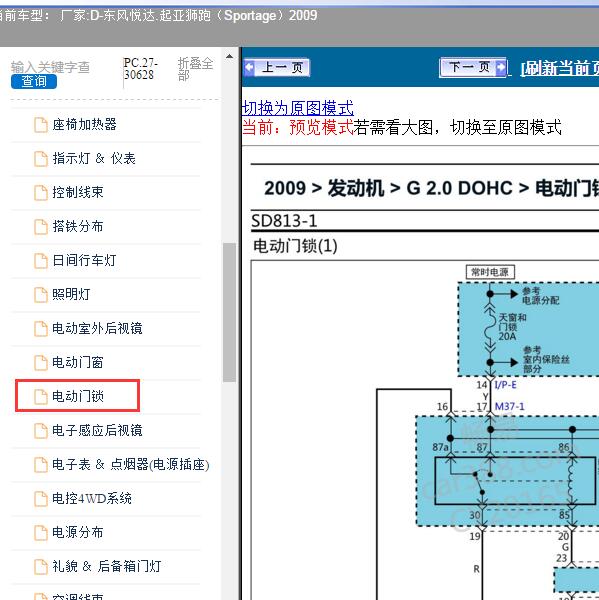The width and height of the screenshot is (599, 600).
Task: Open the 电子感应后视镜 document icon
Action: pyautogui.click(x=41, y=430)
